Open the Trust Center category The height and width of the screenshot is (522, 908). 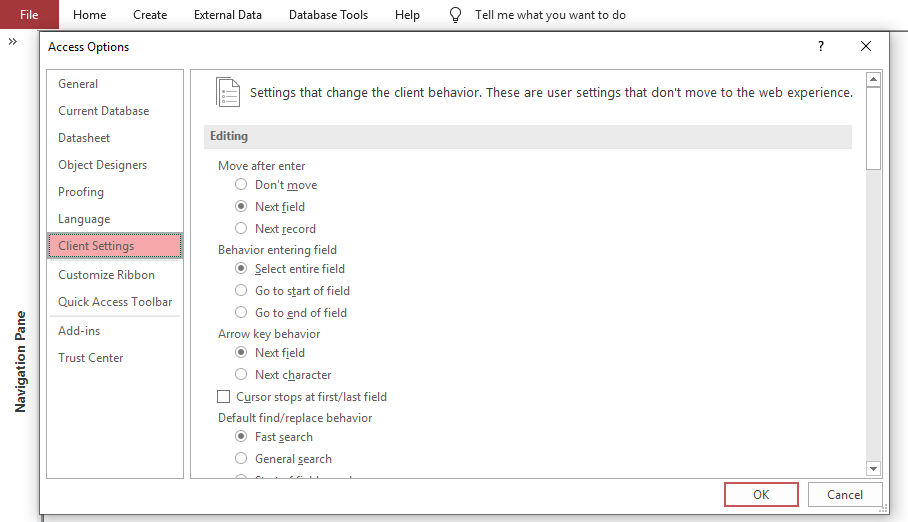click(x=91, y=358)
